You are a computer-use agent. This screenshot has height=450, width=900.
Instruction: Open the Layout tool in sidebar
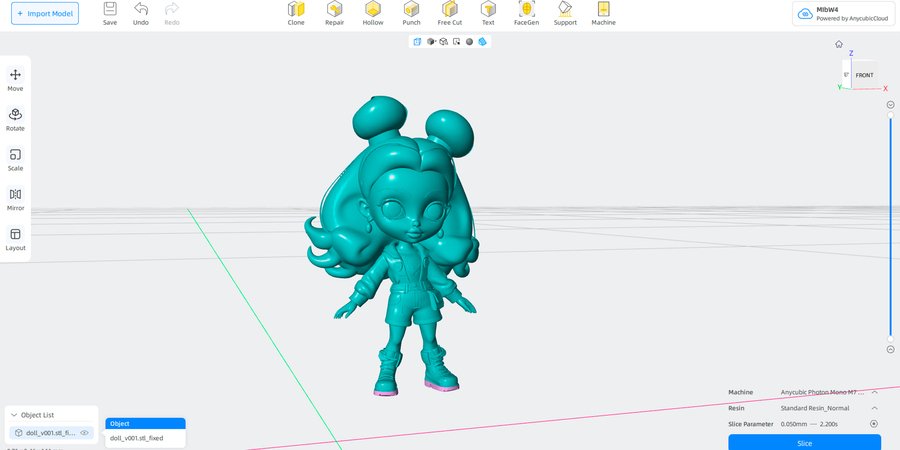tap(15, 239)
